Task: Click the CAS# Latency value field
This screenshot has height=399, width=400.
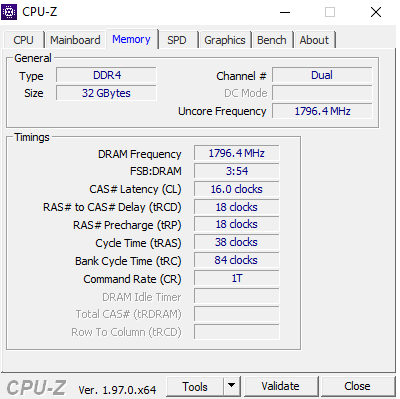Action: point(237,189)
